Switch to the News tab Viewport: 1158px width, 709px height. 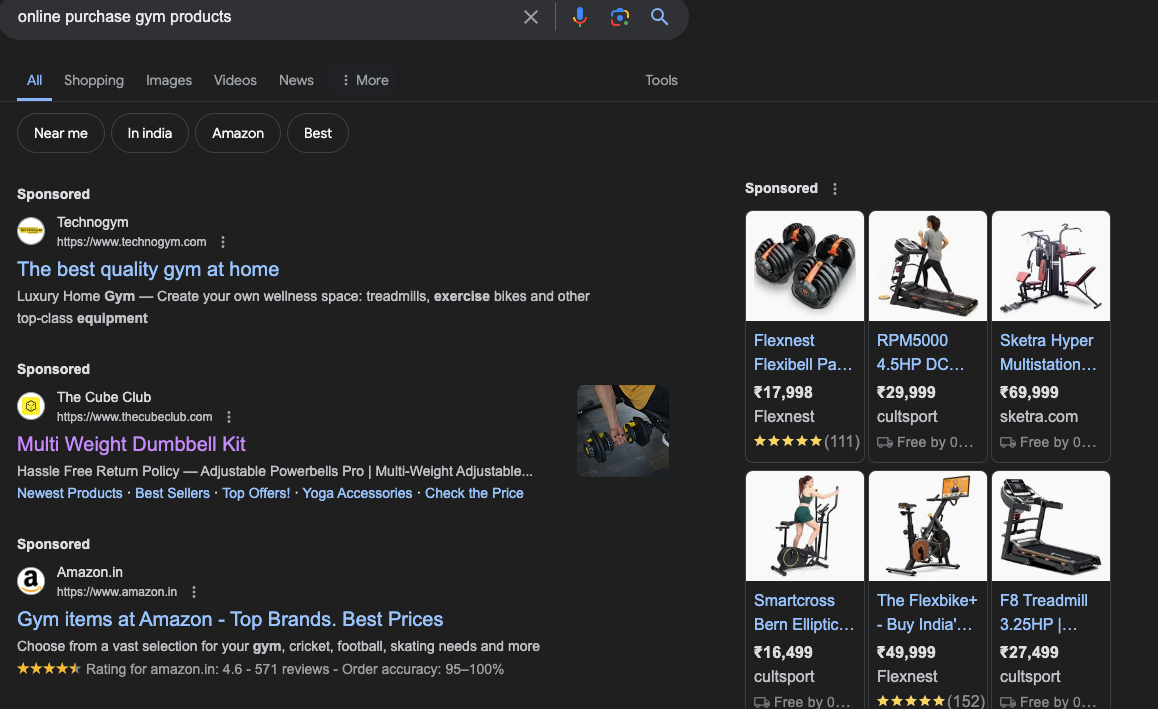click(296, 81)
